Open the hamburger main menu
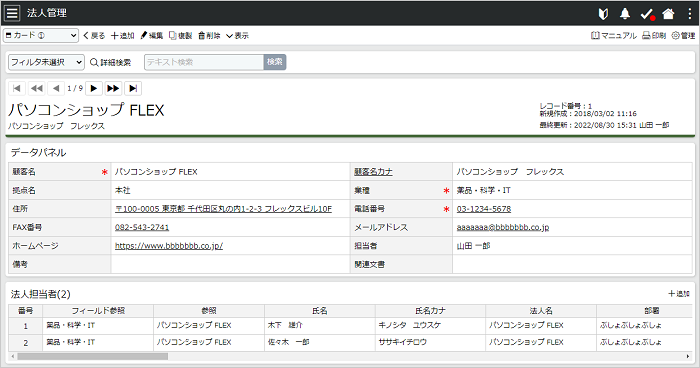Image resolution: width=700 pixels, height=368 pixels. 12,13
